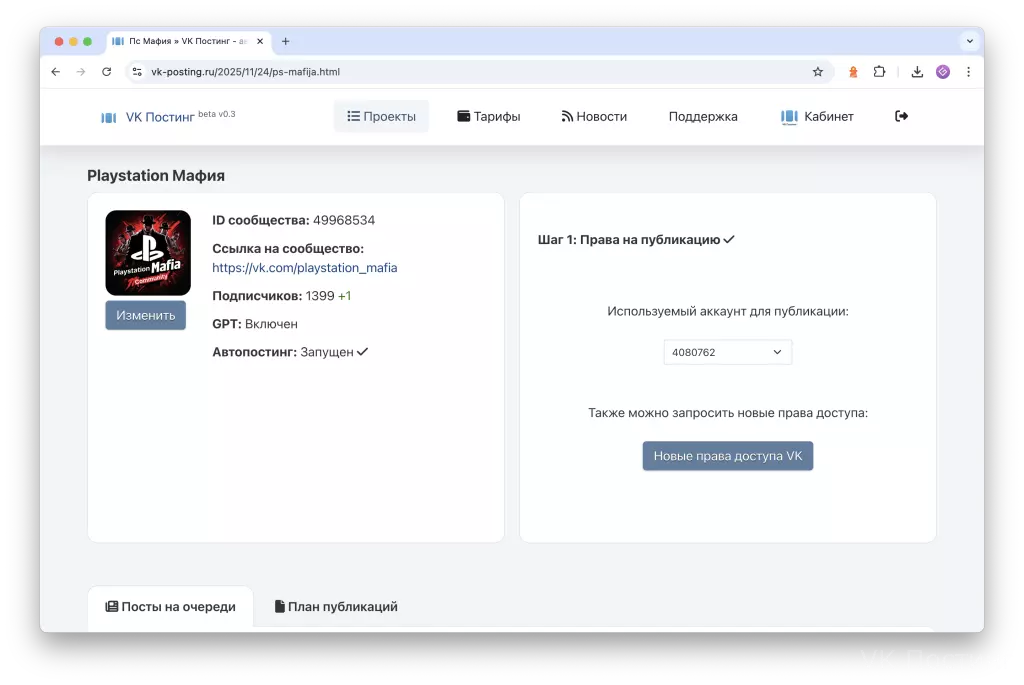Click the Автопостинг: Запущен status
This screenshot has width=1024, height=685.
(290, 352)
